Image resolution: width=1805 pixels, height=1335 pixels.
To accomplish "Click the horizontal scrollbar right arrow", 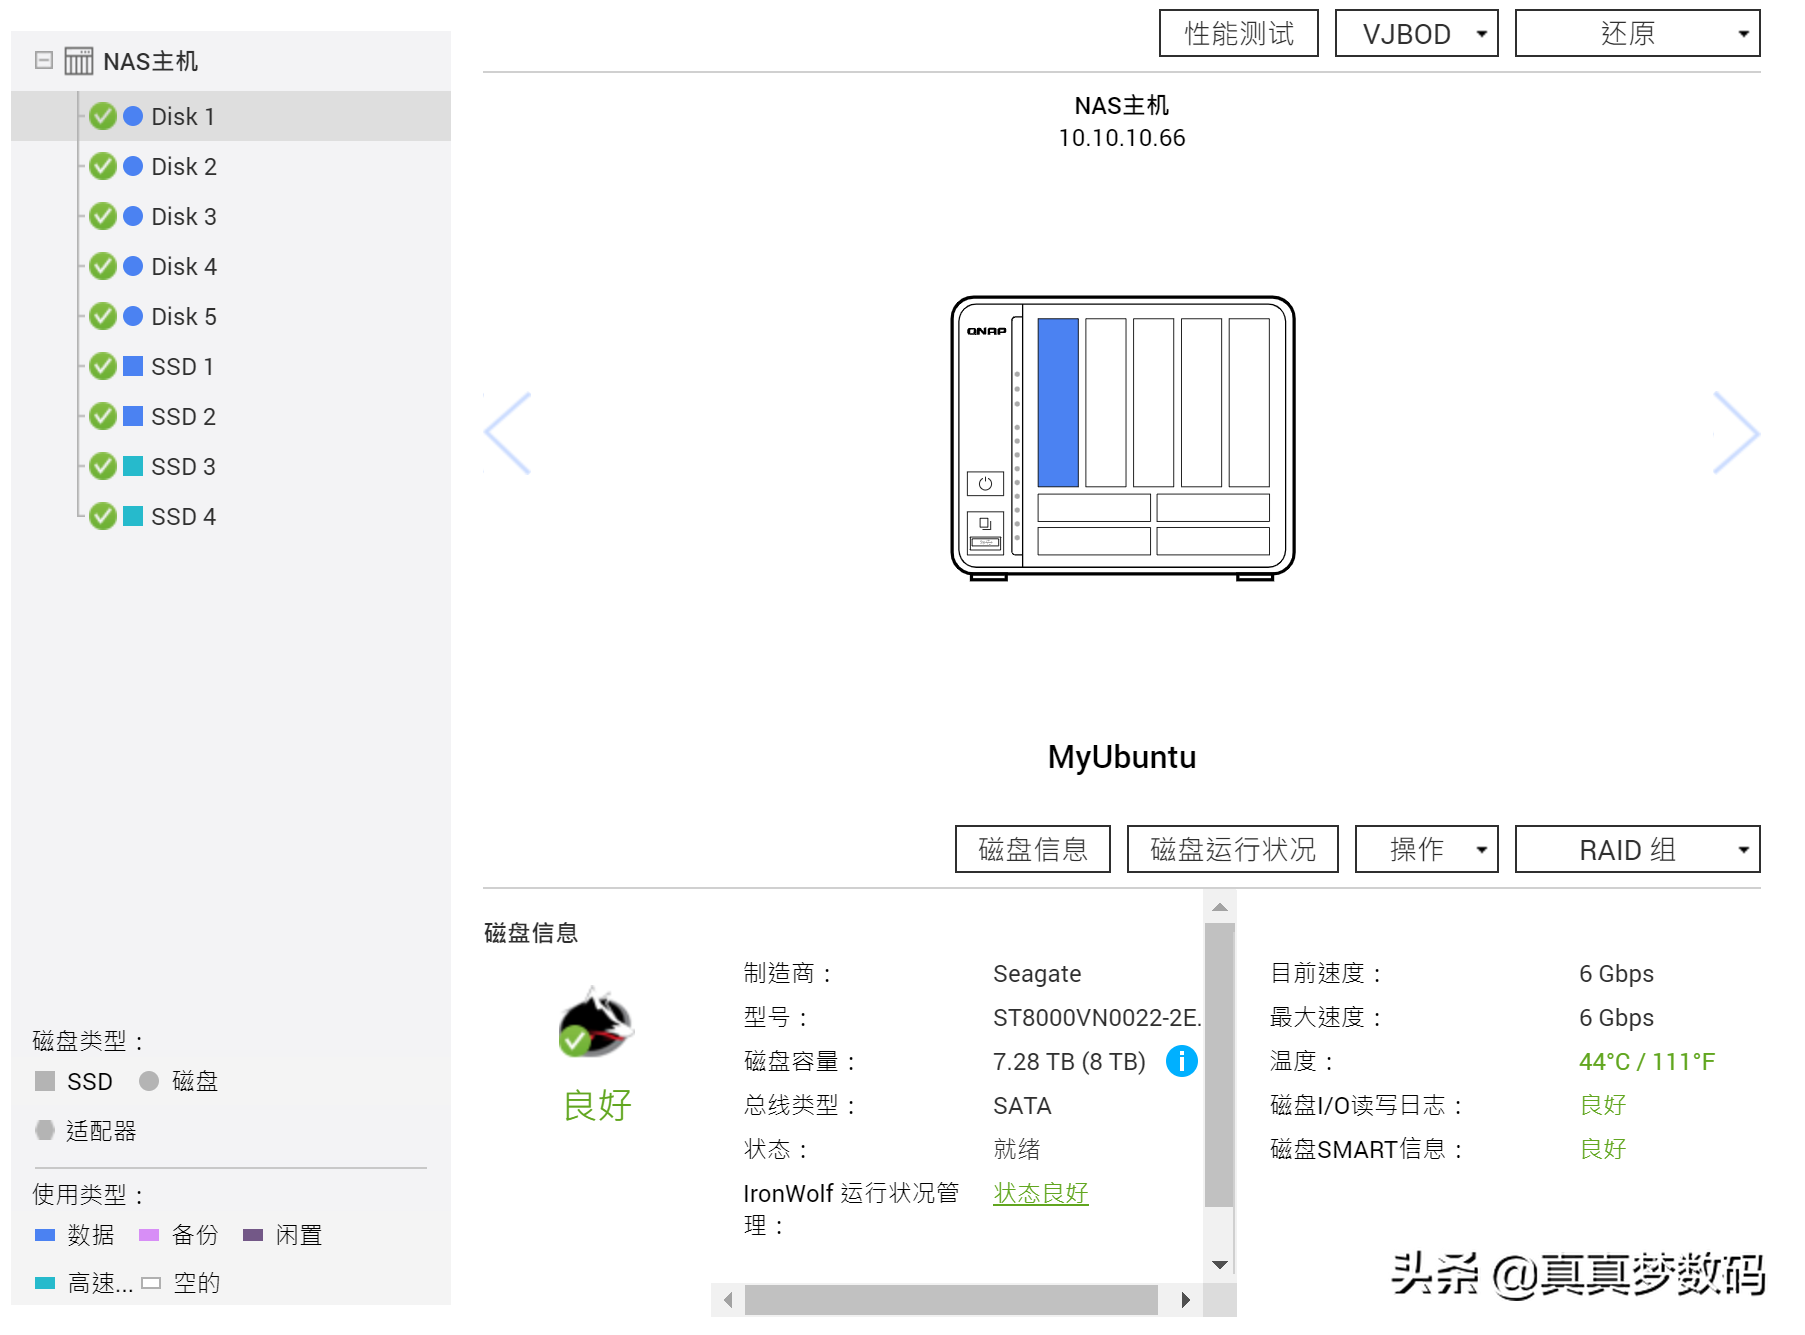I will click(x=1185, y=1300).
